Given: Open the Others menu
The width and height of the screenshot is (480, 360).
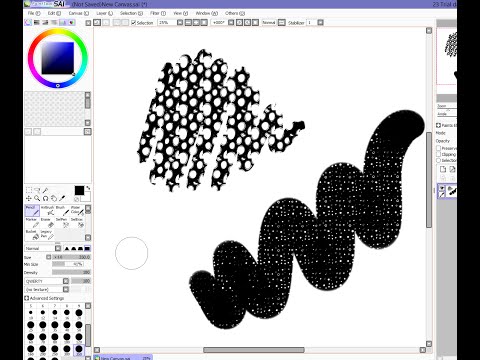Looking at the screenshot, I should 235,13.
